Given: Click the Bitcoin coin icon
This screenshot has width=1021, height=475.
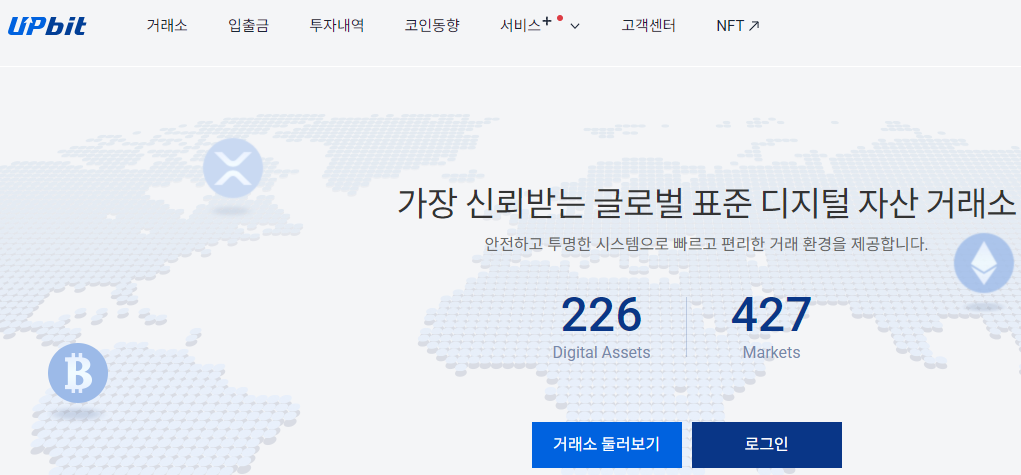Looking at the screenshot, I should [x=78, y=373].
